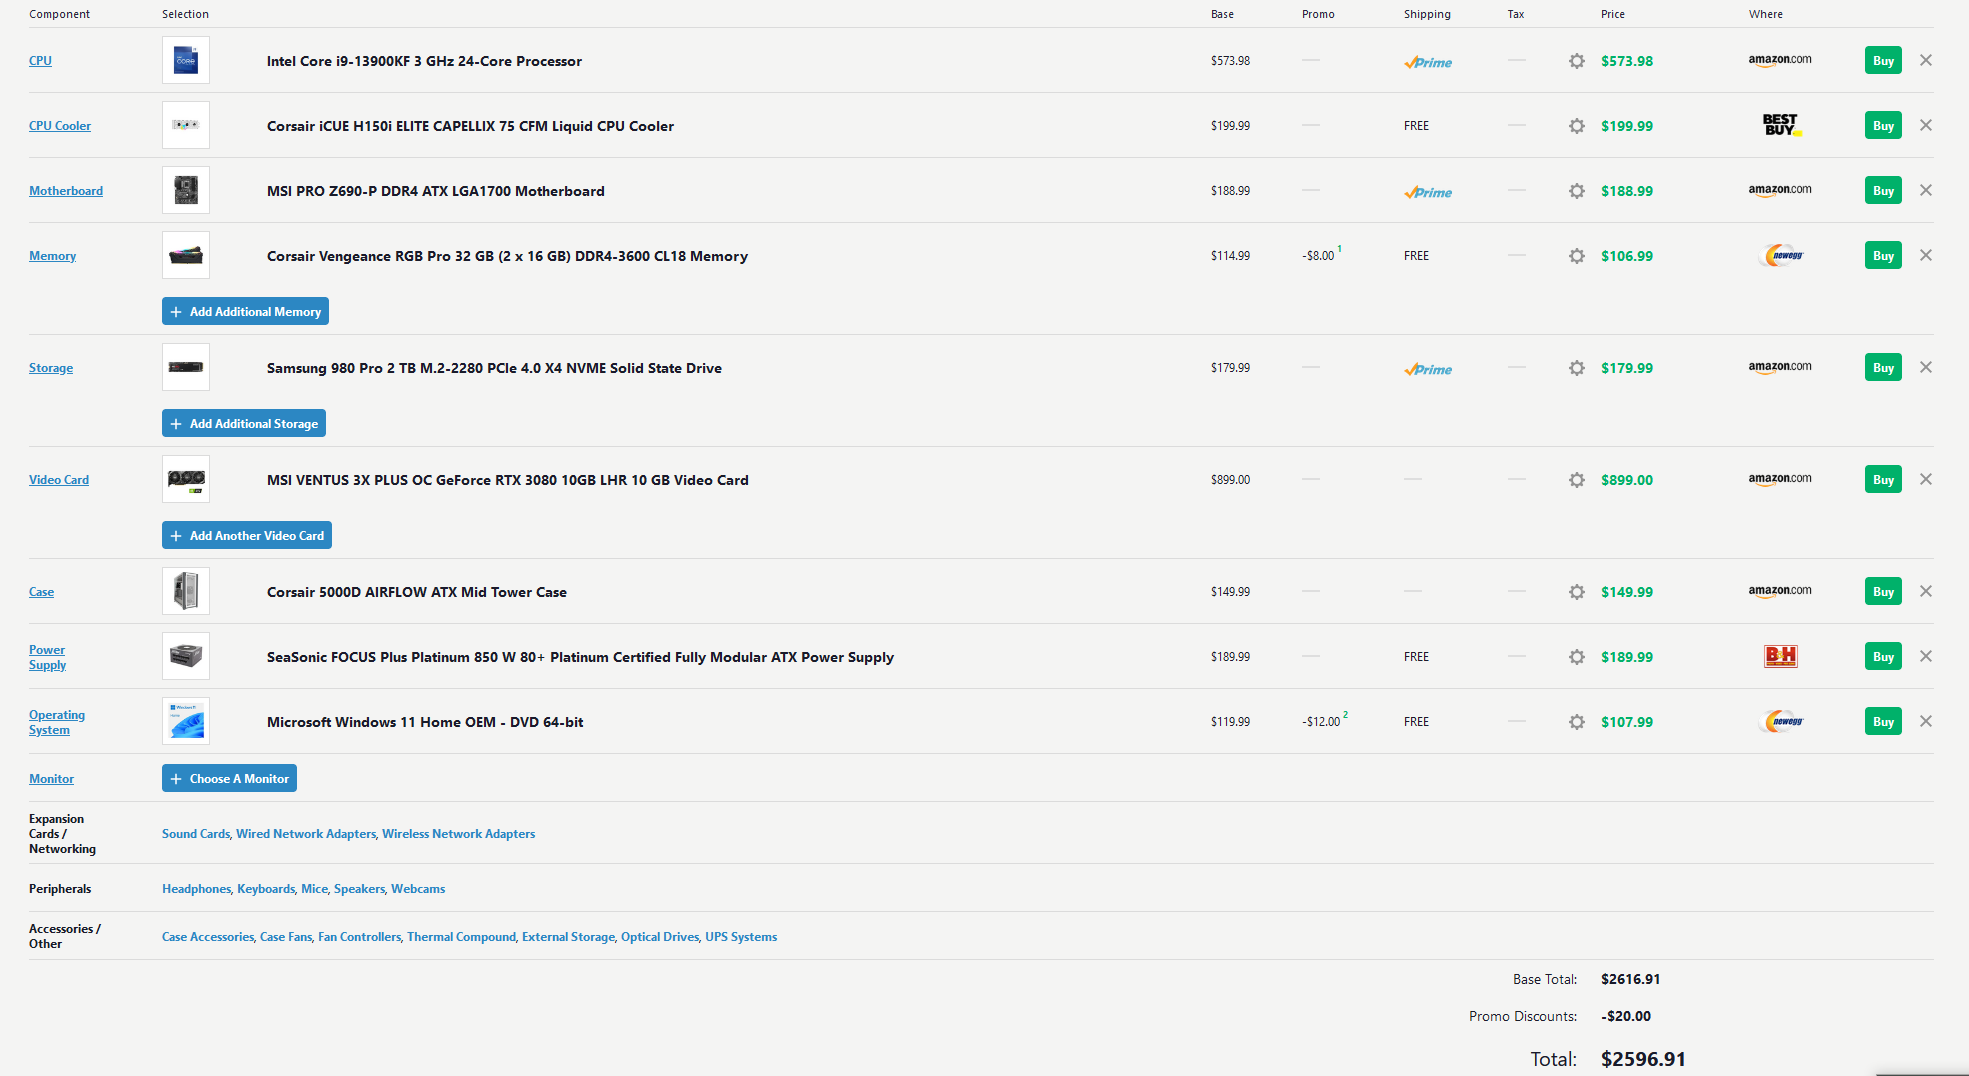This screenshot has width=1969, height=1076.
Task: Remove the Windows 11 operating system
Action: coord(1926,721)
